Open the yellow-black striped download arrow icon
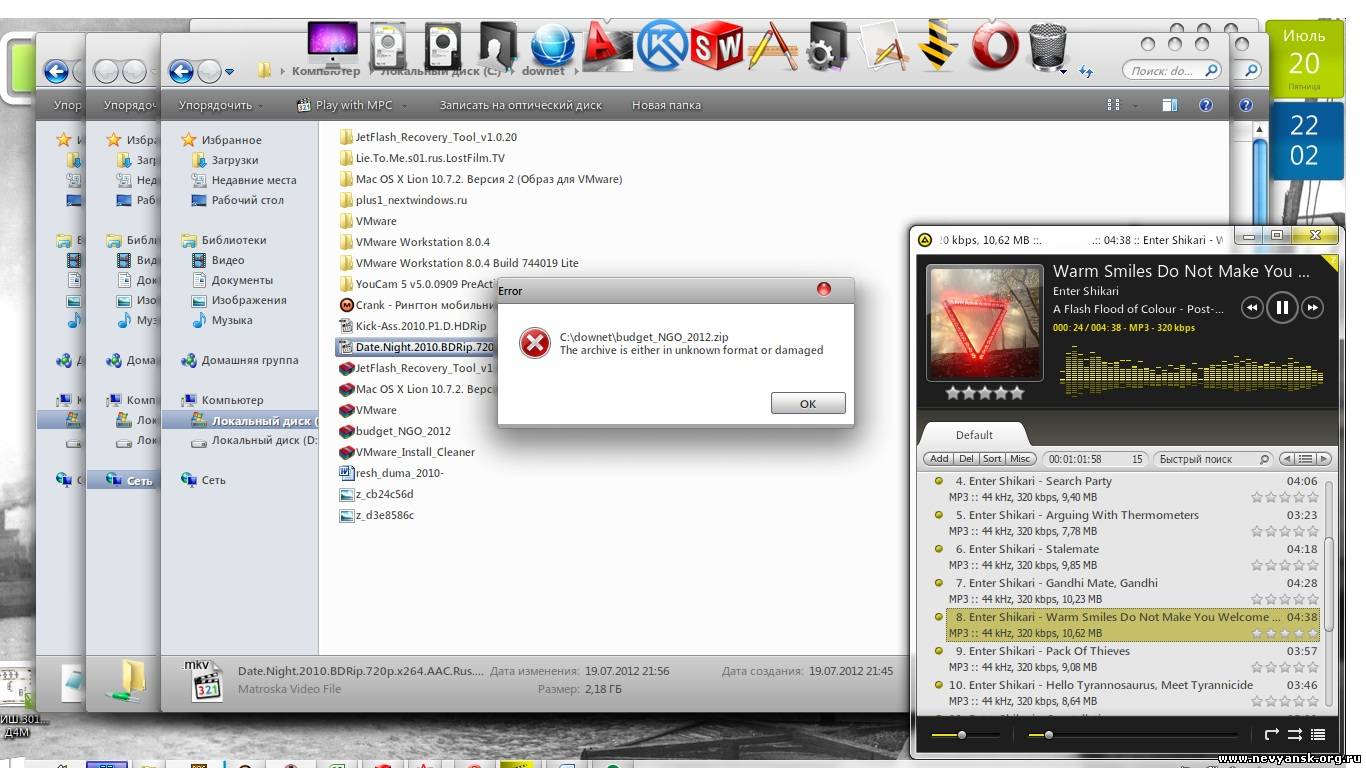The width and height of the screenshot is (1366, 768). 937,45
